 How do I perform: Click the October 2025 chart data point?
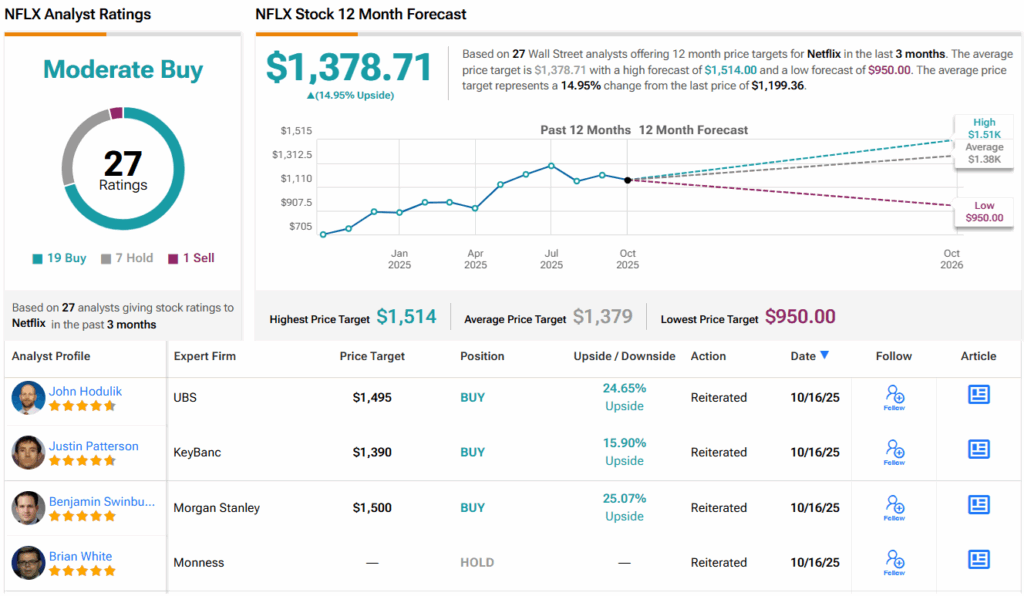[627, 180]
